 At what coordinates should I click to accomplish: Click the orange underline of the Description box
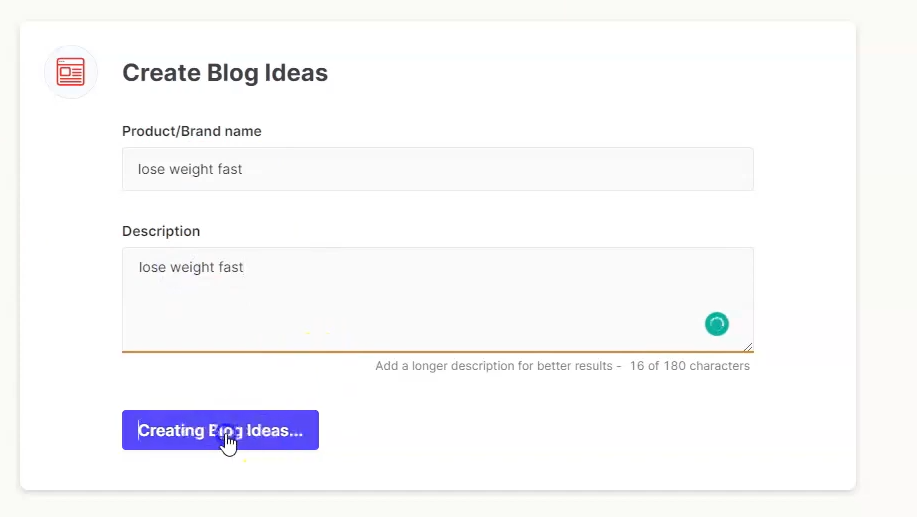coord(437,351)
